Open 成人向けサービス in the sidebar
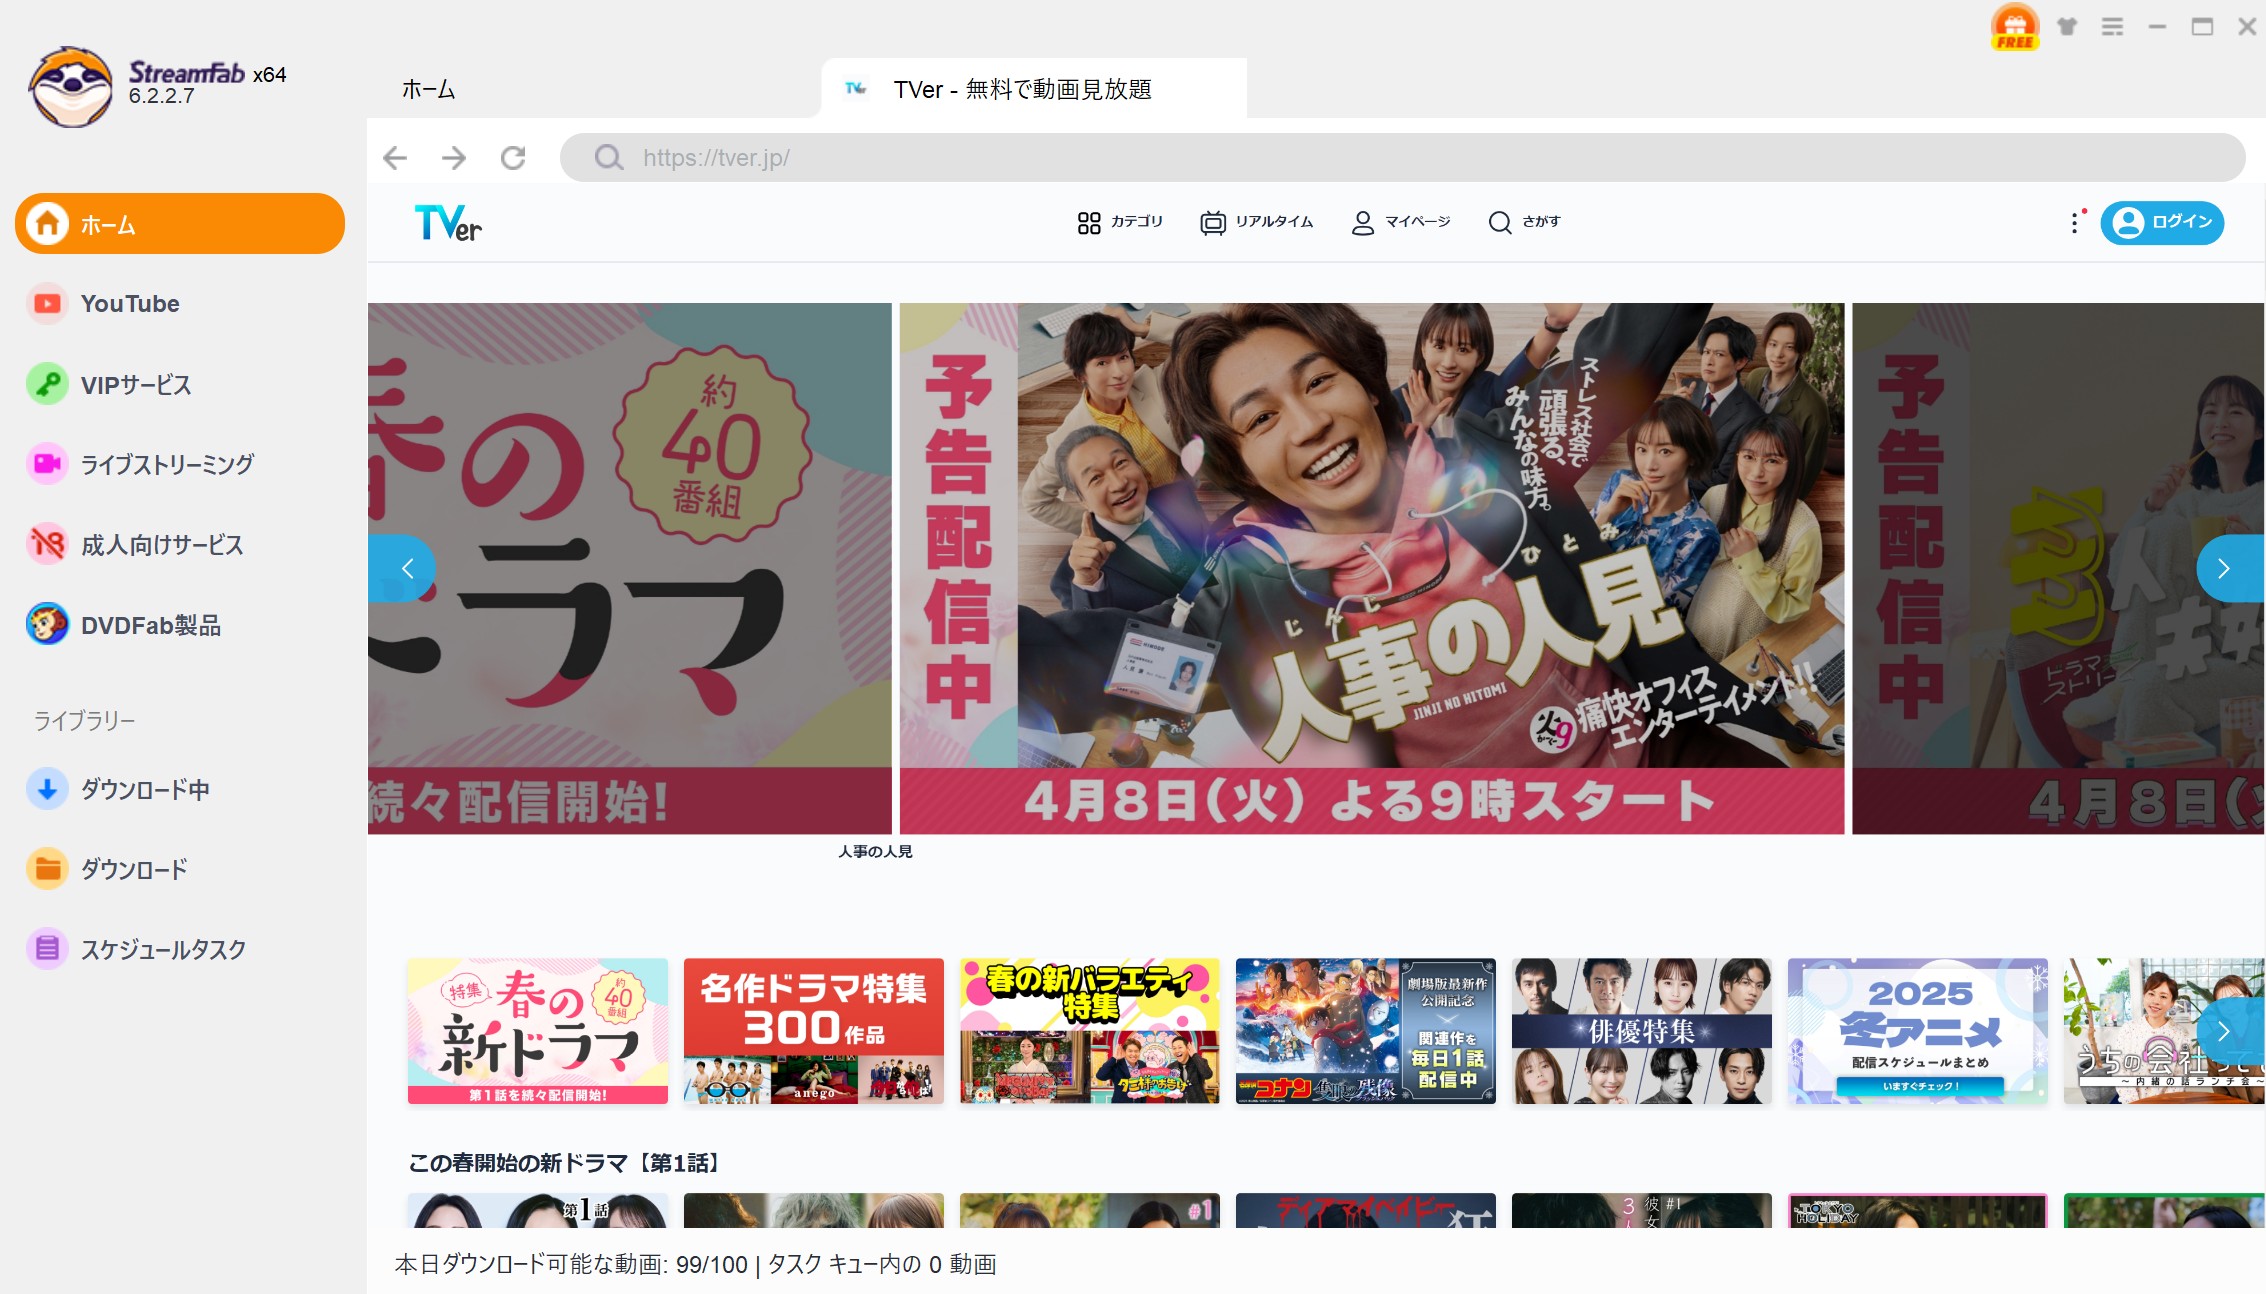This screenshot has height=1294, width=2266. click(x=180, y=544)
